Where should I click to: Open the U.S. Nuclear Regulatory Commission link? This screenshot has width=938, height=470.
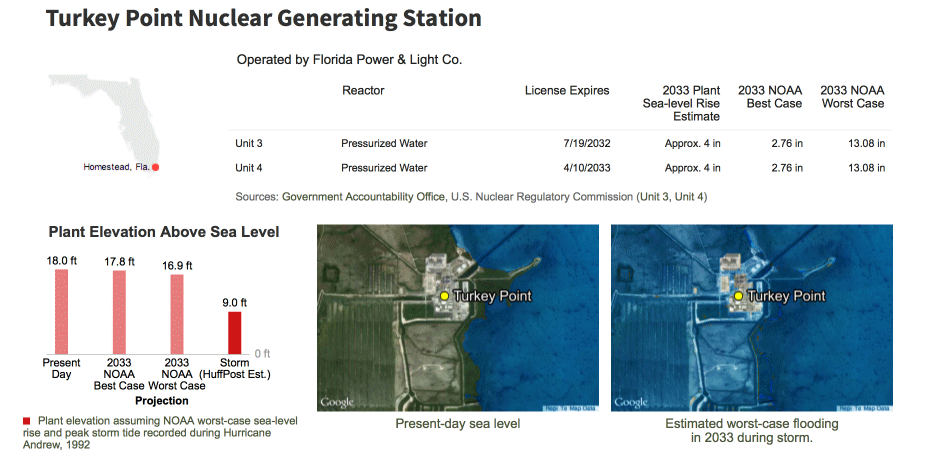(542, 197)
